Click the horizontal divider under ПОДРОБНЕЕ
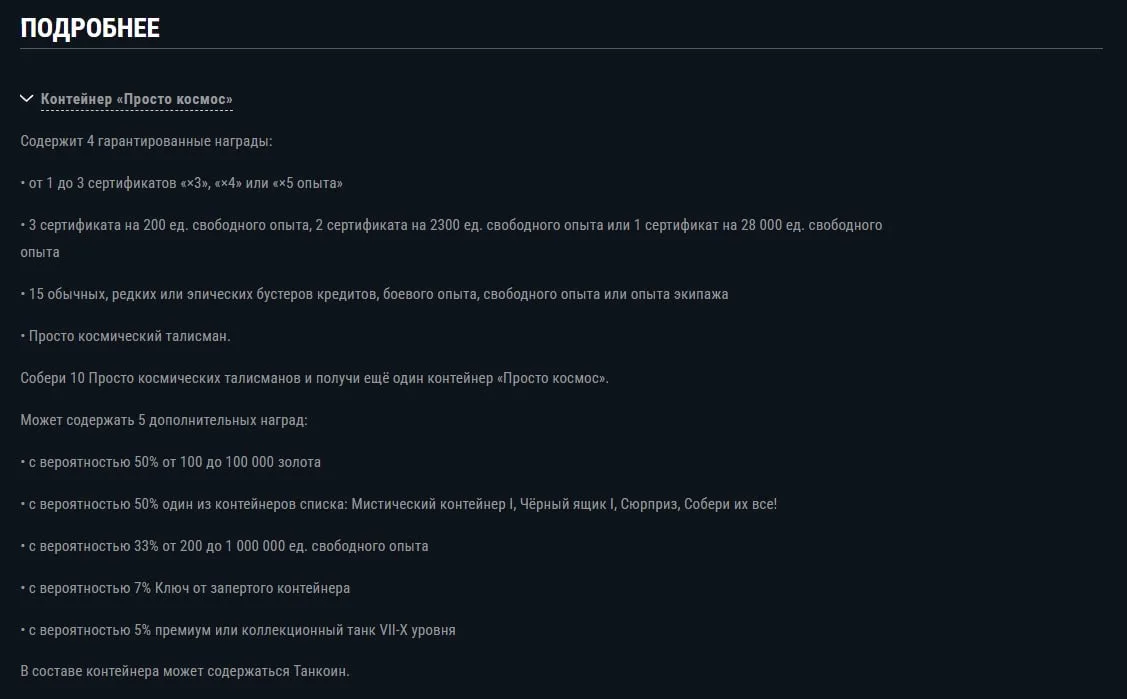The image size is (1127, 699). (561, 49)
